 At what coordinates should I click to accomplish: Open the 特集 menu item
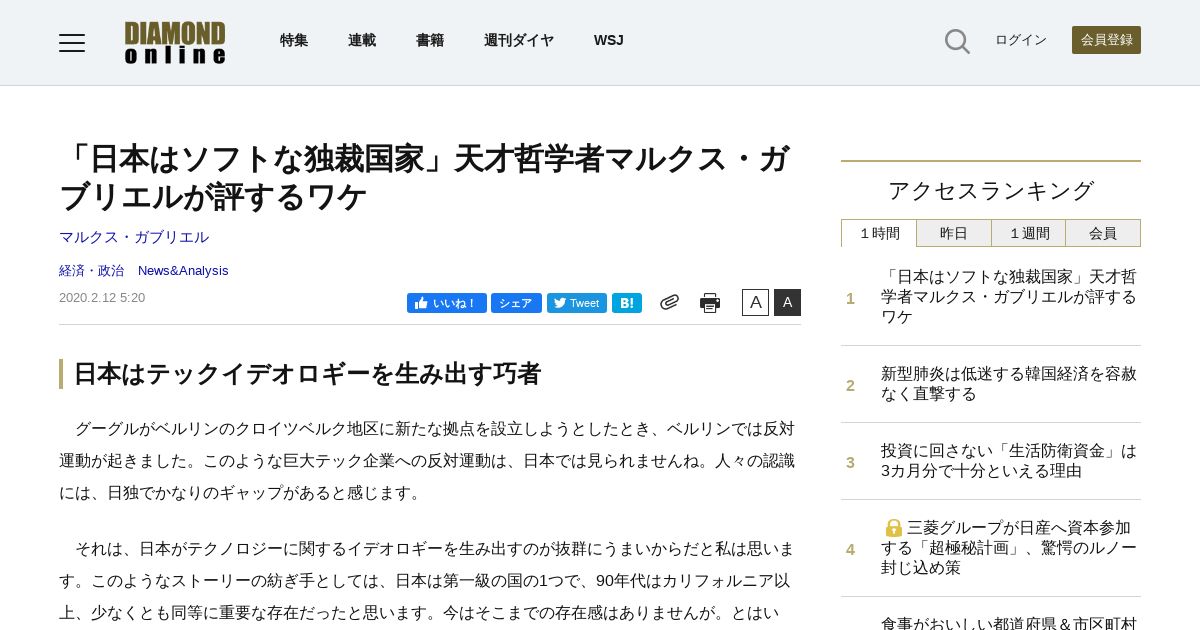click(x=294, y=40)
